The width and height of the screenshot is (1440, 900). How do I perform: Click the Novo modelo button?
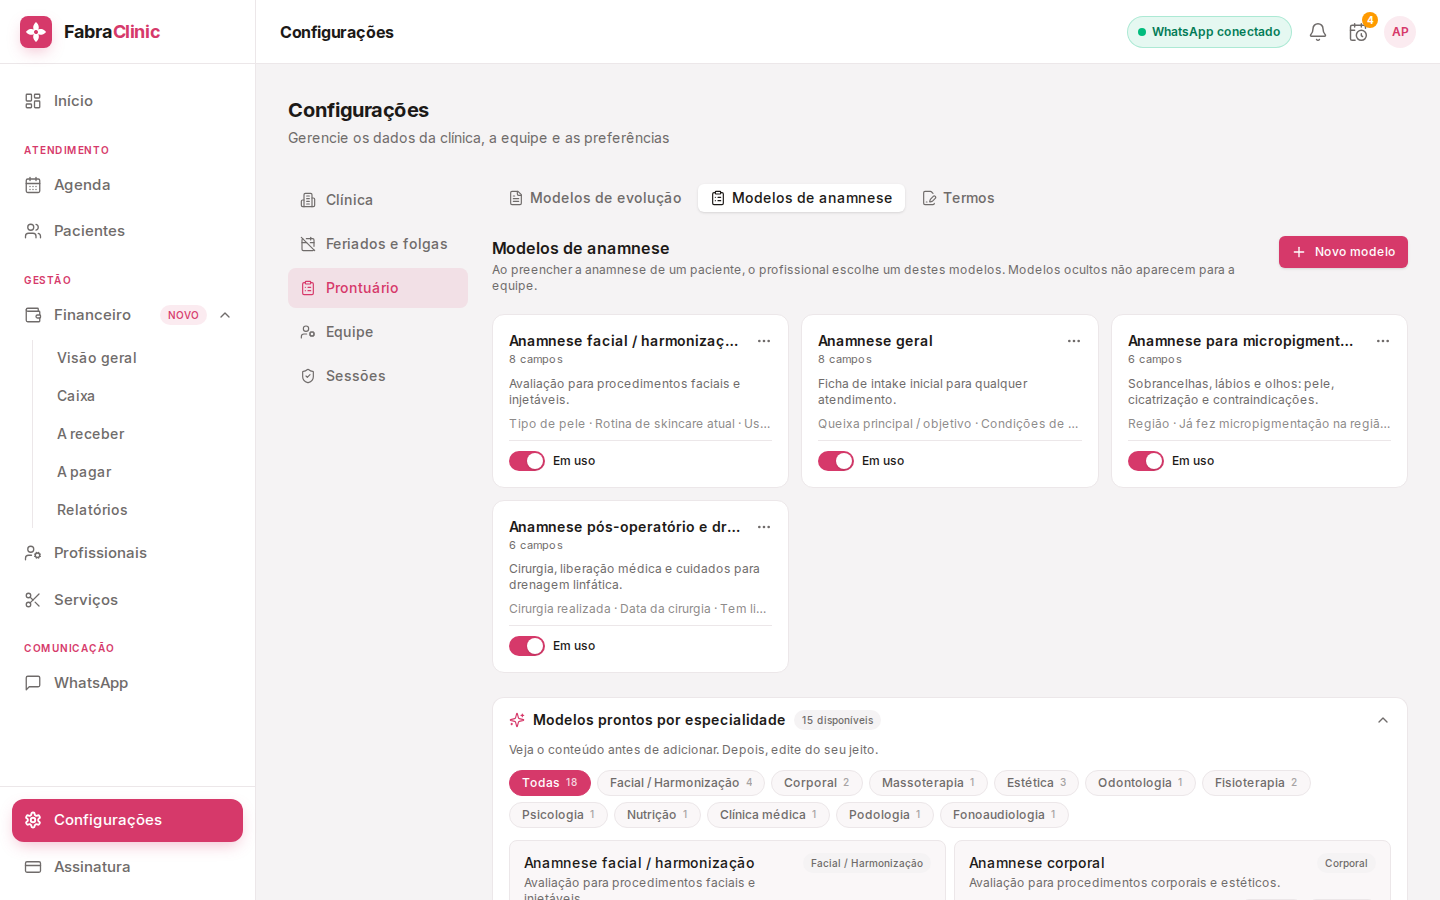click(x=1343, y=252)
